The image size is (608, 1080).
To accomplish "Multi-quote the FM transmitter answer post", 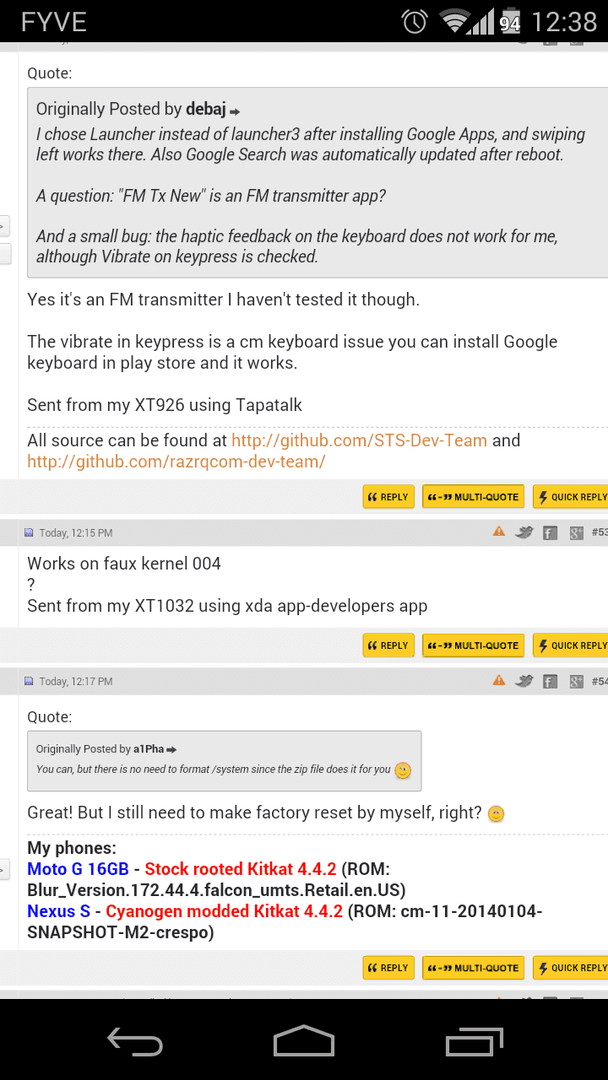I will 473,497.
